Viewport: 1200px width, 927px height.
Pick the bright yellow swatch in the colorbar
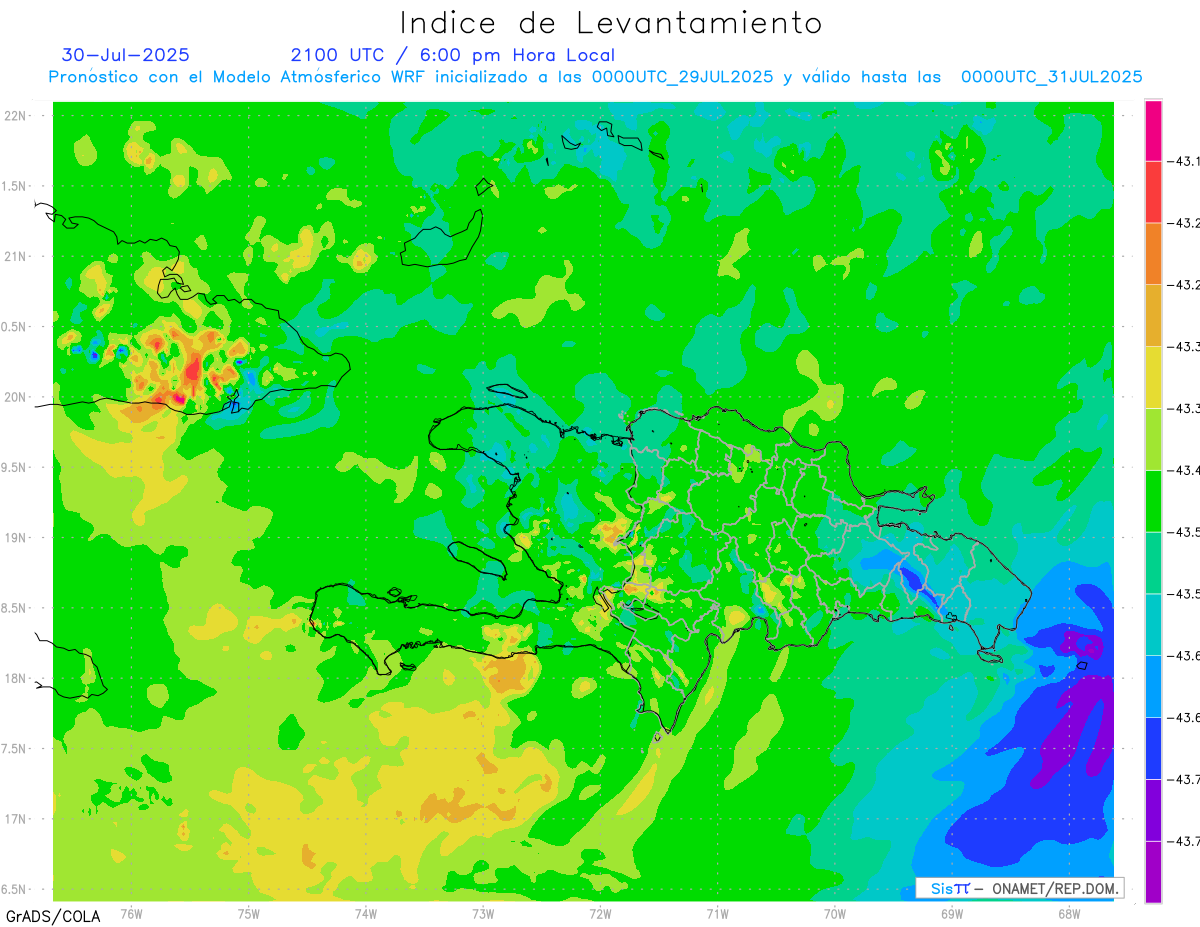(x=1153, y=377)
